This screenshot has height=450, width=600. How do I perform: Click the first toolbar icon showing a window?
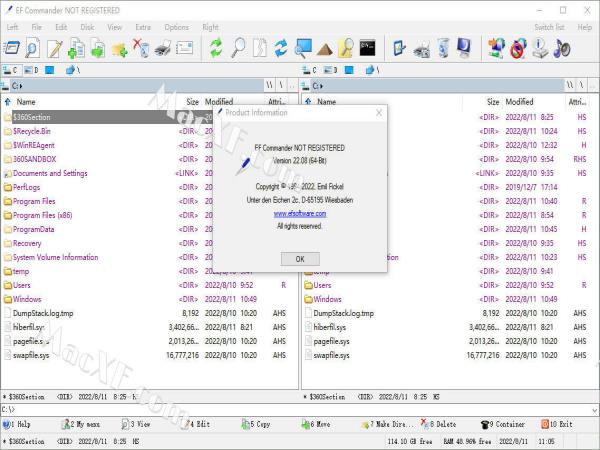click(11, 49)
